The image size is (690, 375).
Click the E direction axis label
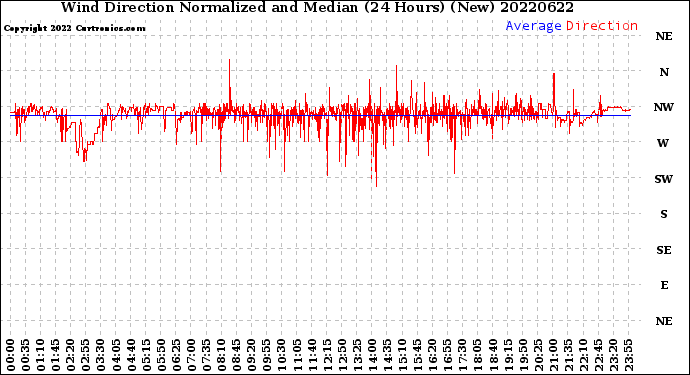pyautogui.click(x=664, y=285)
